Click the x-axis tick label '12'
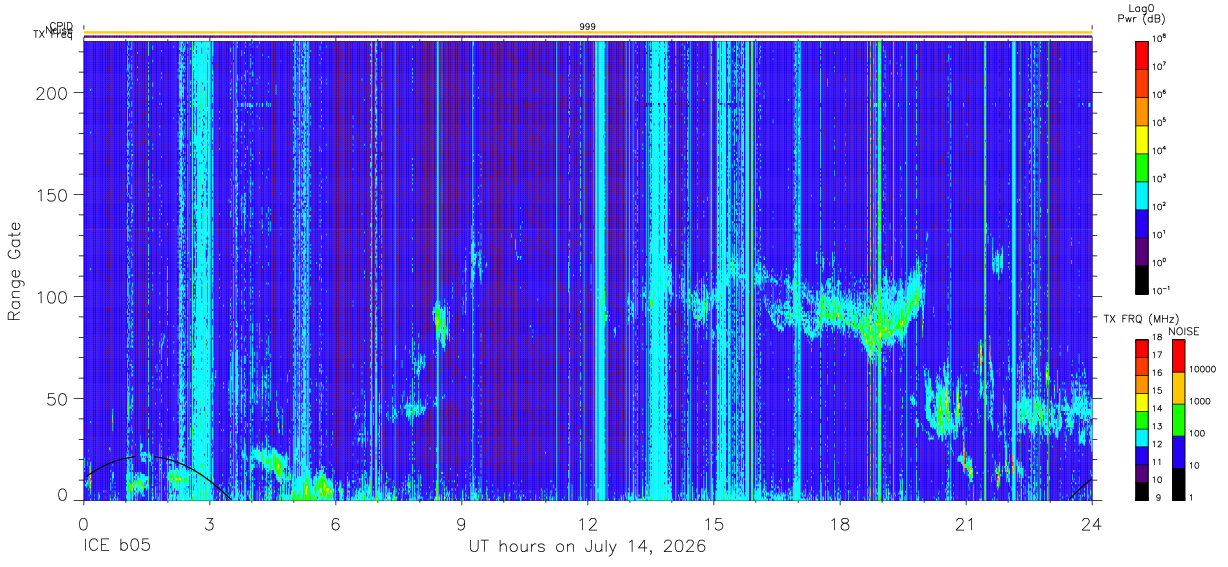1228x567 pixels. tap(588, 522)
